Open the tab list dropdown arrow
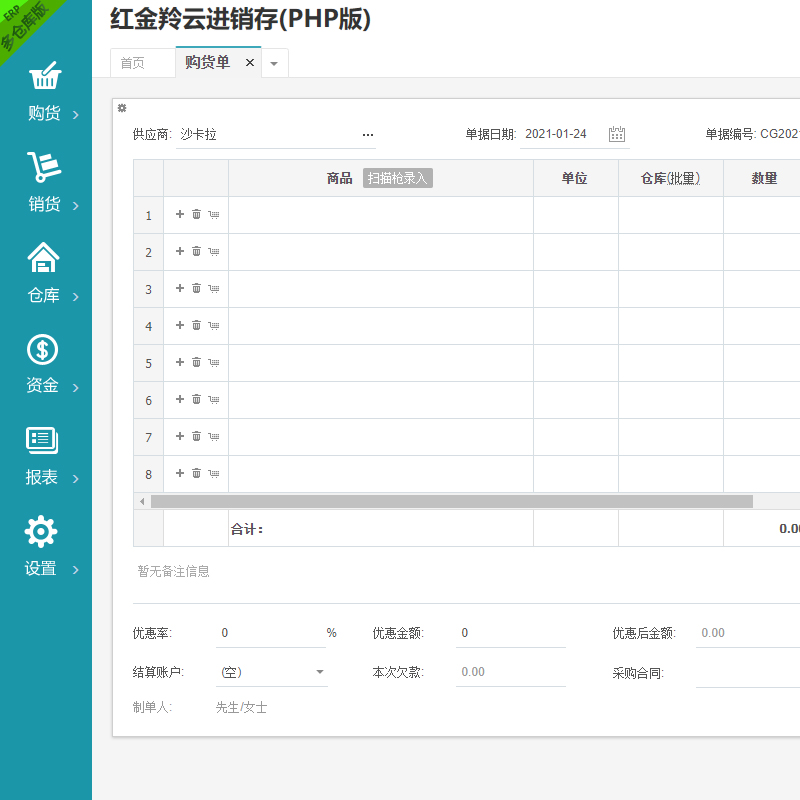The height and width of the screenshot is (800, 800). [274, 63]
